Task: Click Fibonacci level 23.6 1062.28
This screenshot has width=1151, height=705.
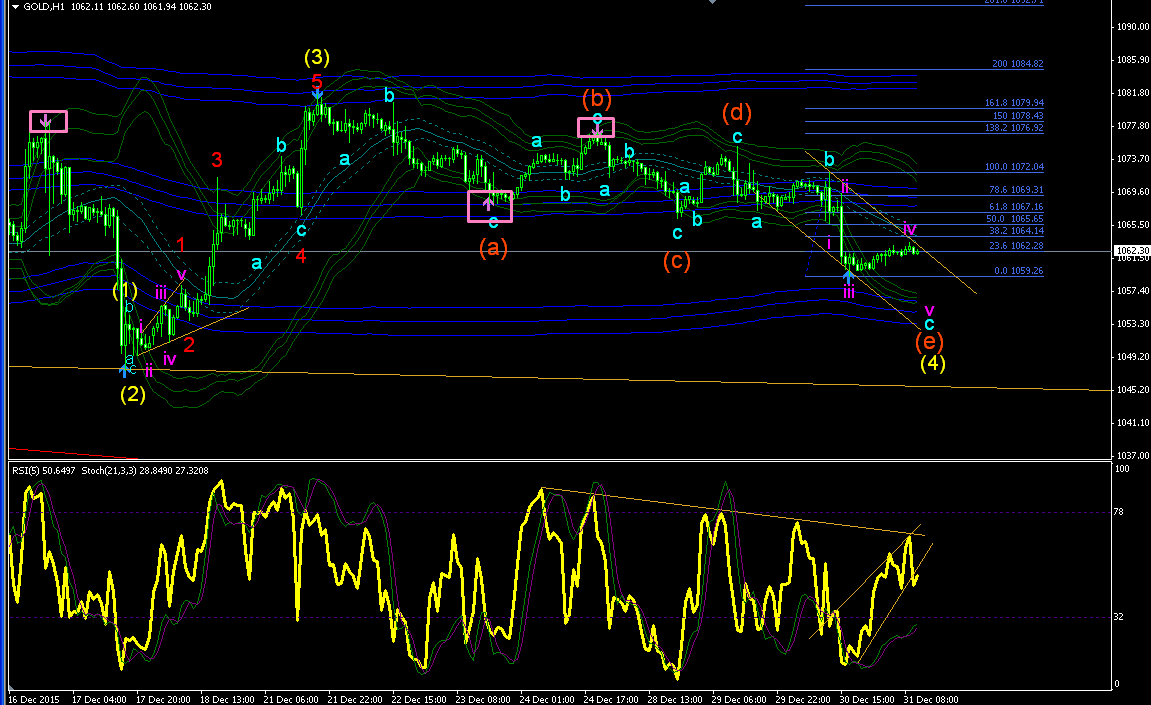Action: pos(1016,246)
